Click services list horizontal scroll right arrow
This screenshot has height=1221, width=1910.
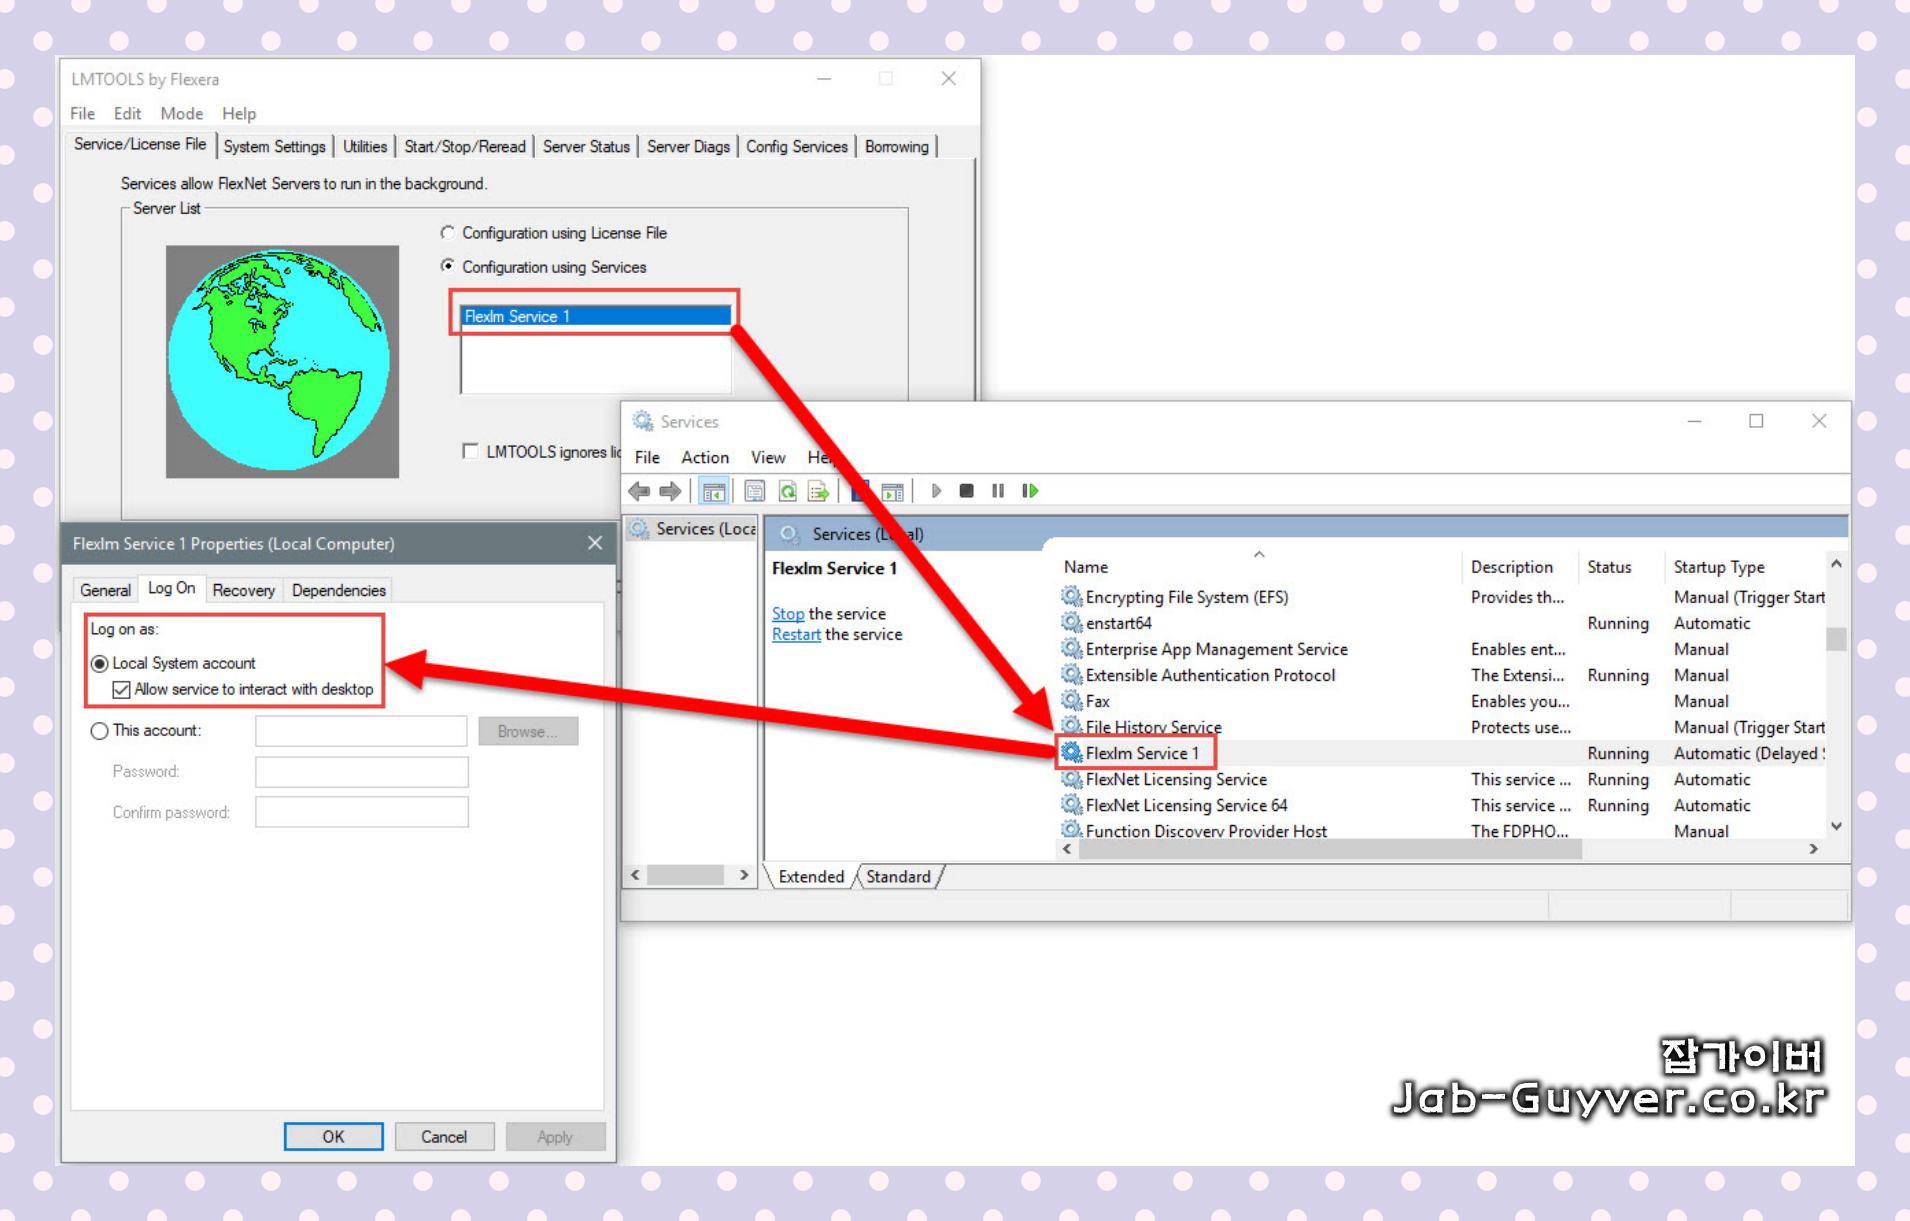coord(1813,849)
